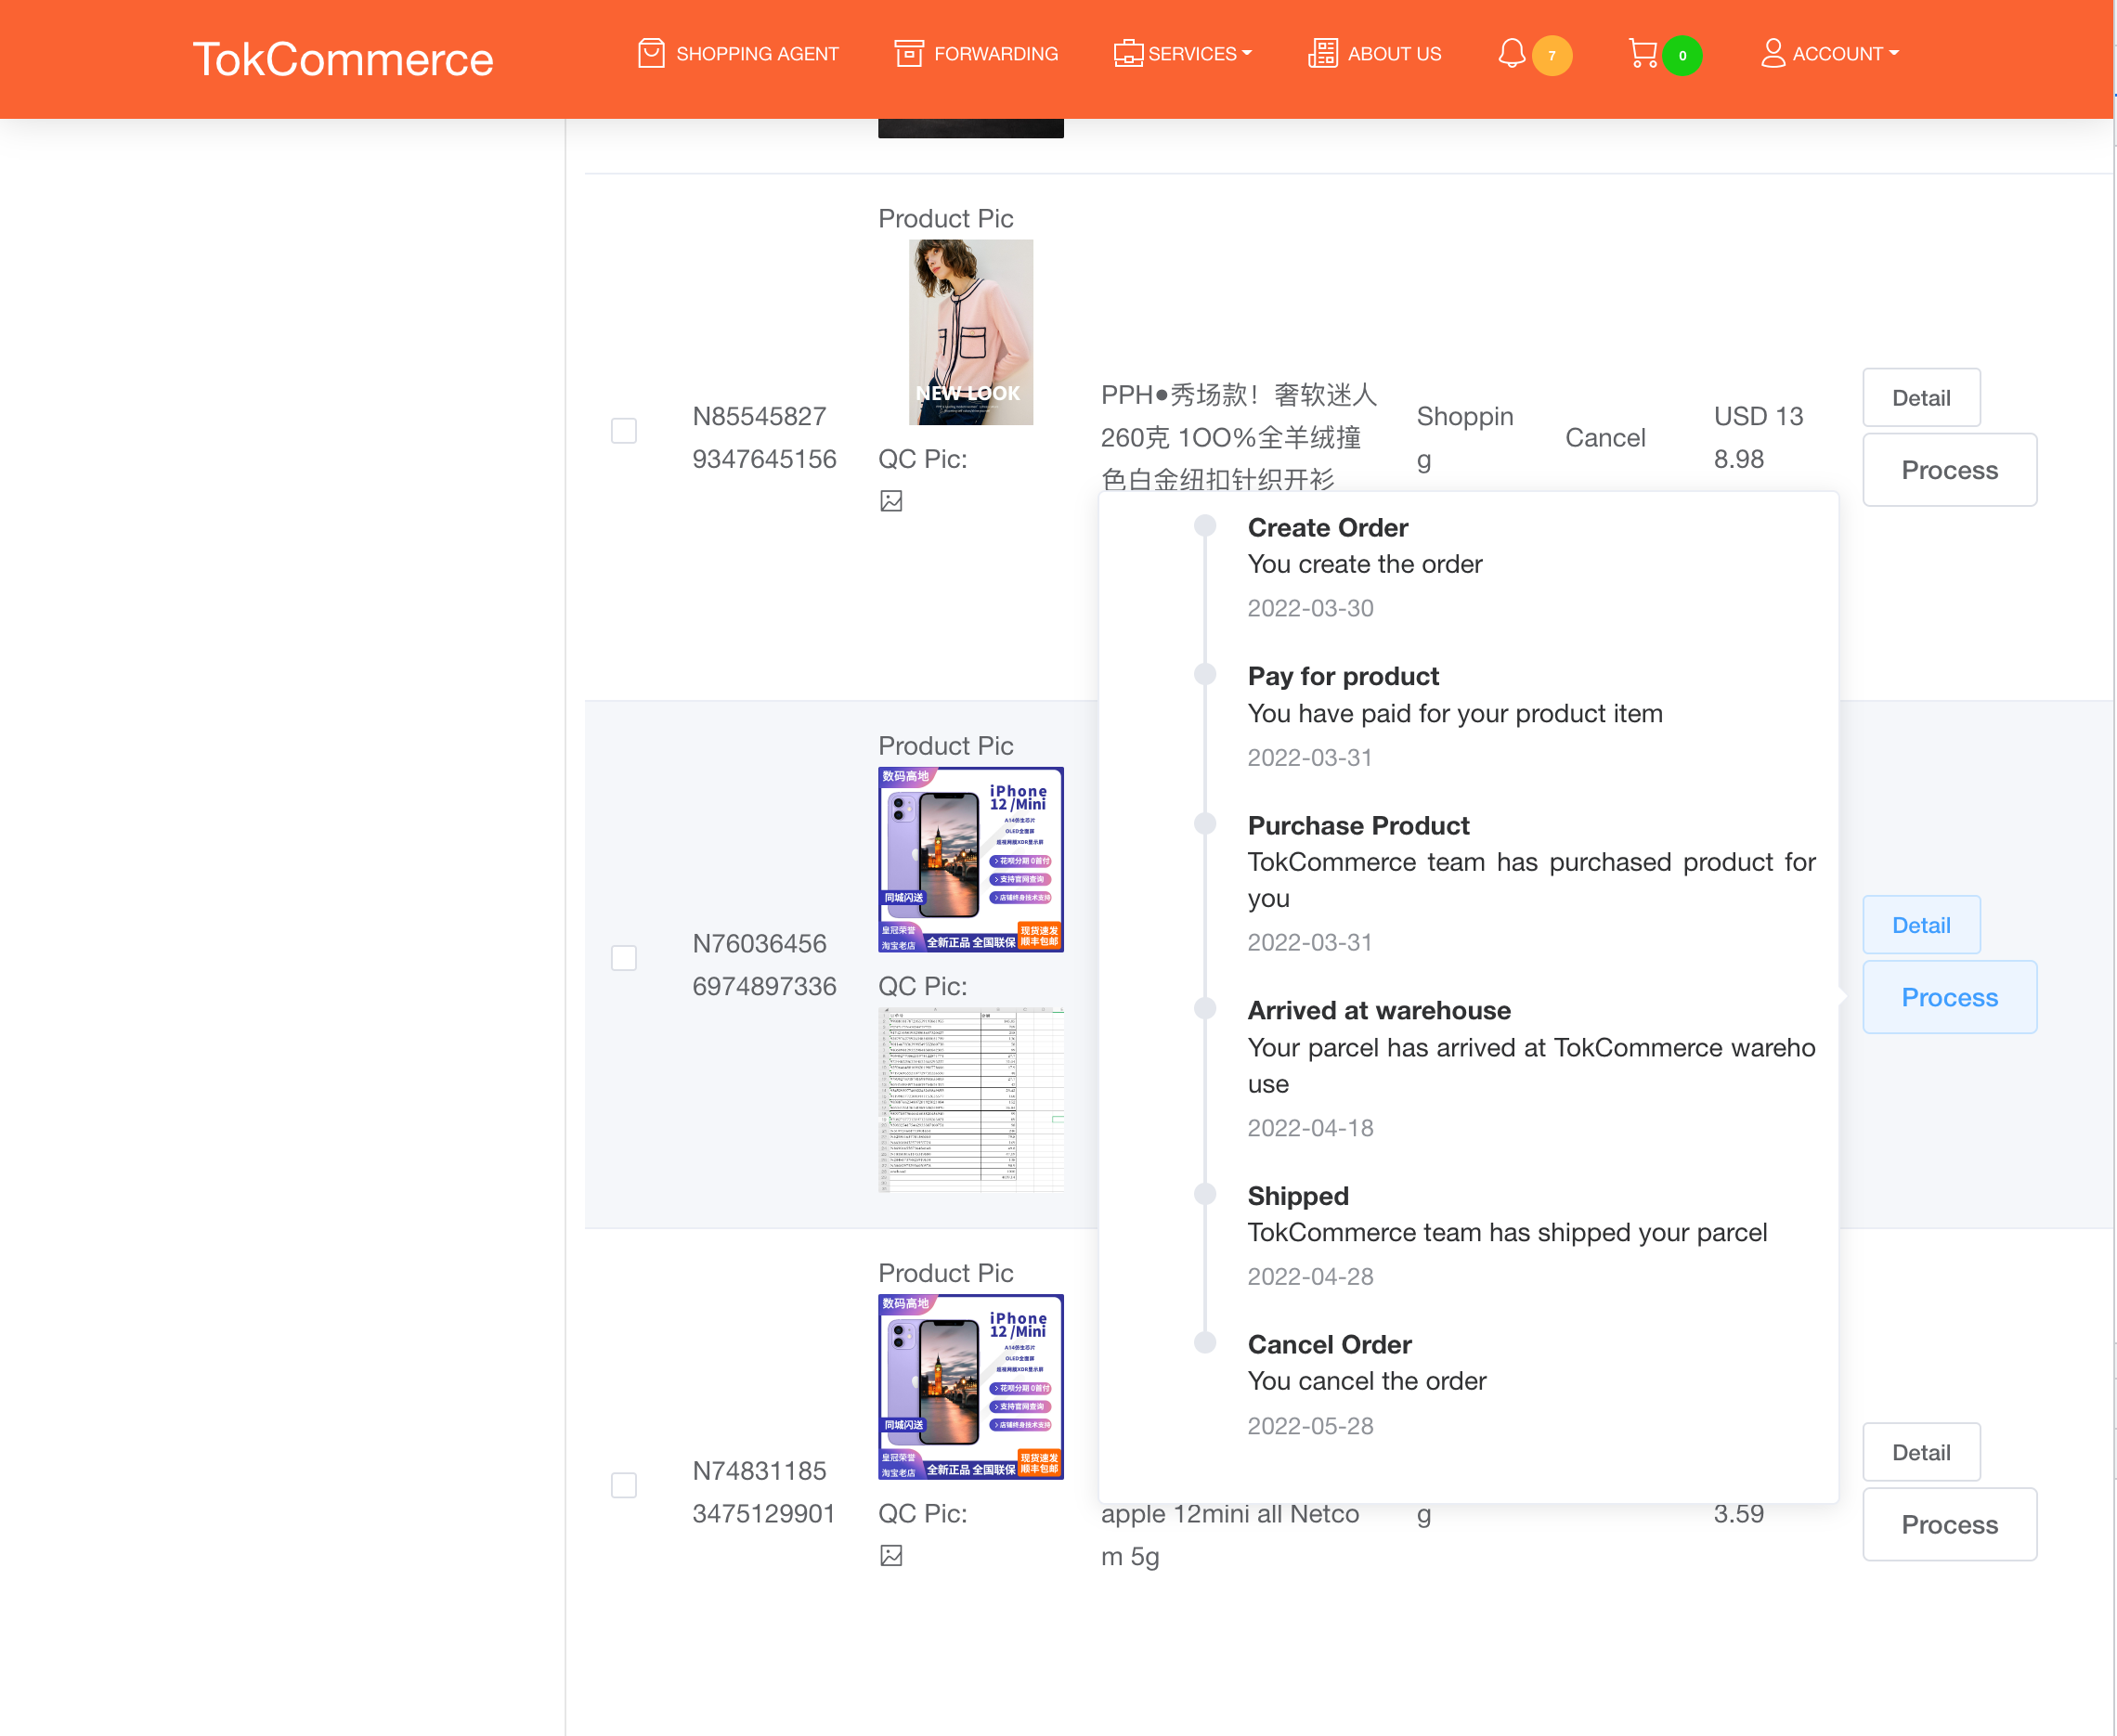The image size is (2117, 1736).
Task: Click the Account user icon
Action: click(1772, 53)
